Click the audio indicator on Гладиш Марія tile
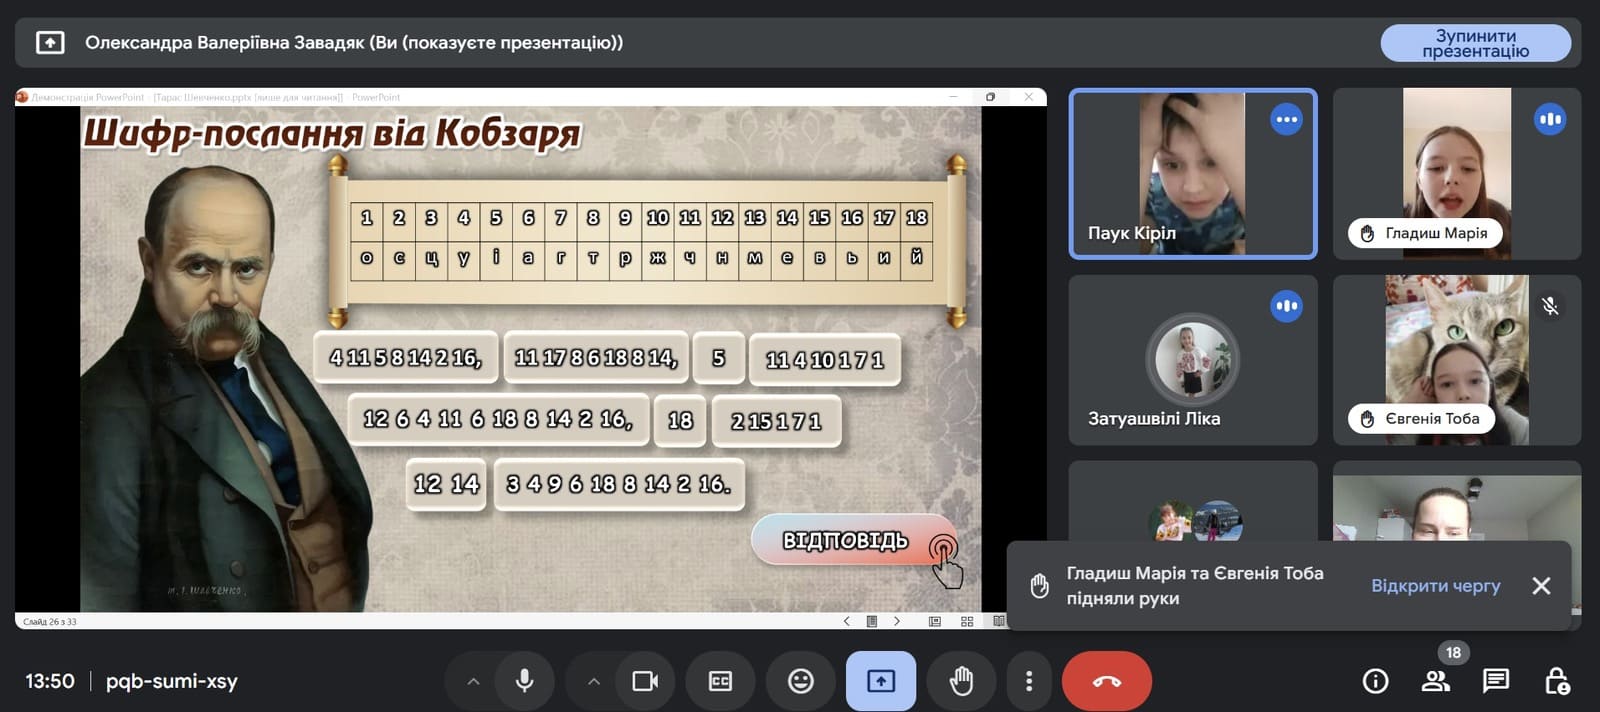The height and width of the screenshot is (712, 1600). 1550,120
